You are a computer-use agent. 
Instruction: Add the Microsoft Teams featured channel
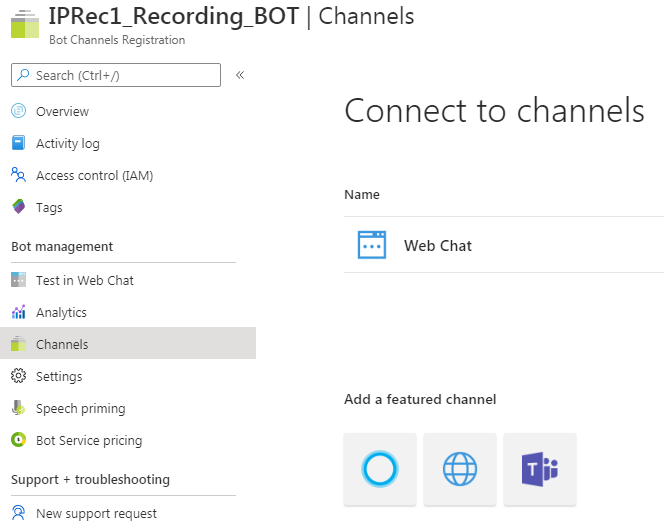[x=540, y=469]
